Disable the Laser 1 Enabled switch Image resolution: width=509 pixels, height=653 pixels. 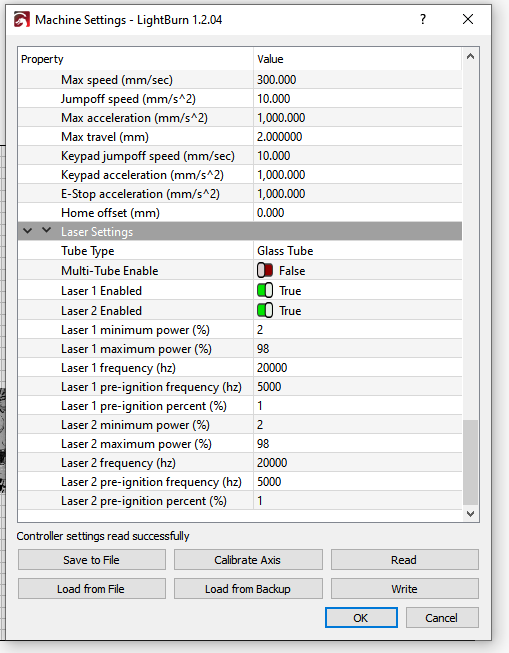(265, 290)
